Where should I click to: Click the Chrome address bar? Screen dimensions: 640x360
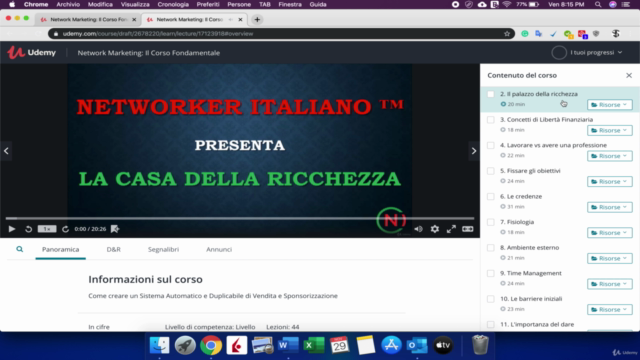tap(282, 33)
